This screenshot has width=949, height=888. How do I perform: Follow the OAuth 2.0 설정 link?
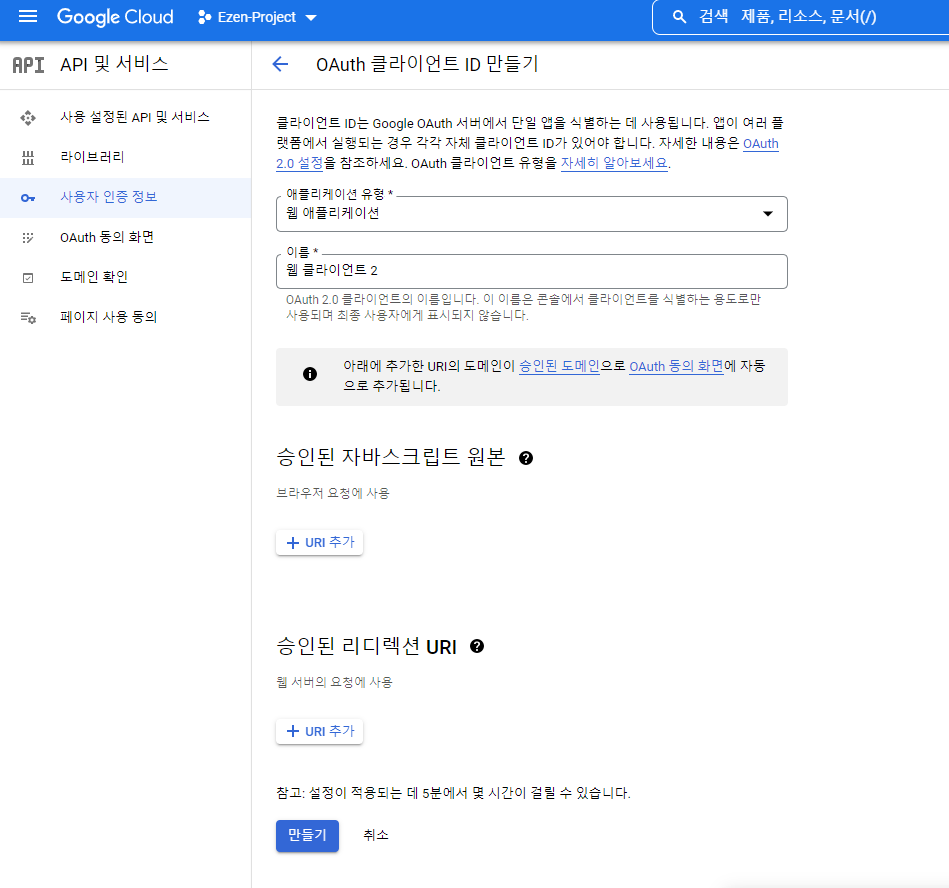pyautogui.click(x=300, y=163)
